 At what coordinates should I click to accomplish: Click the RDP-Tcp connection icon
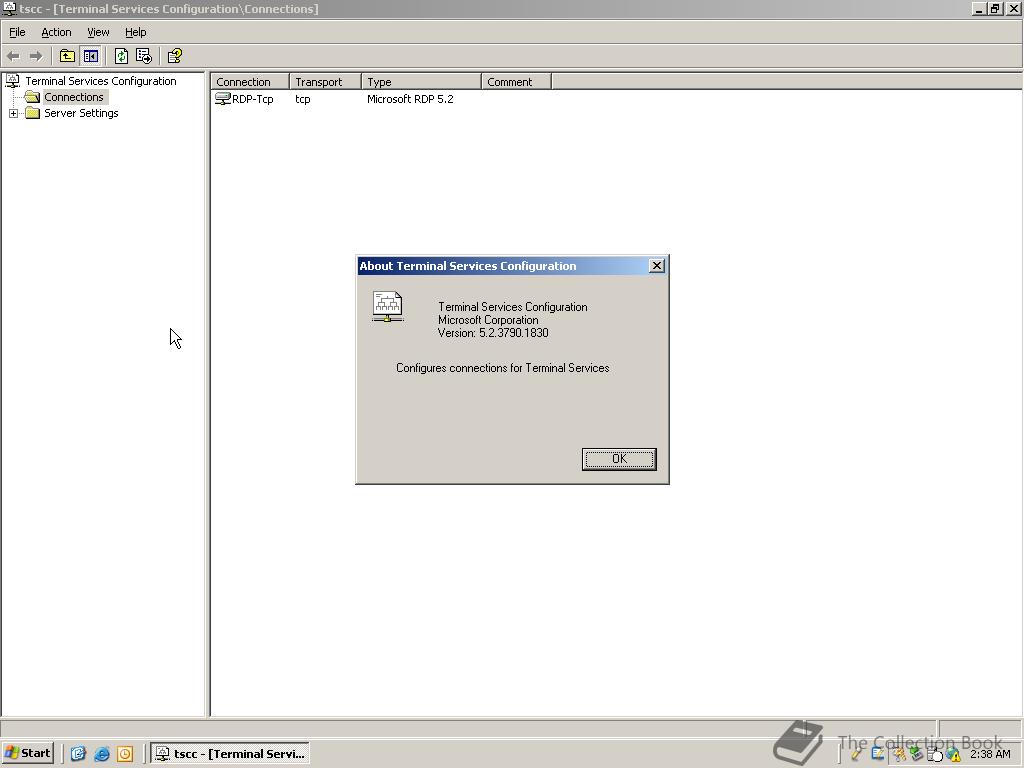point(223,99)
